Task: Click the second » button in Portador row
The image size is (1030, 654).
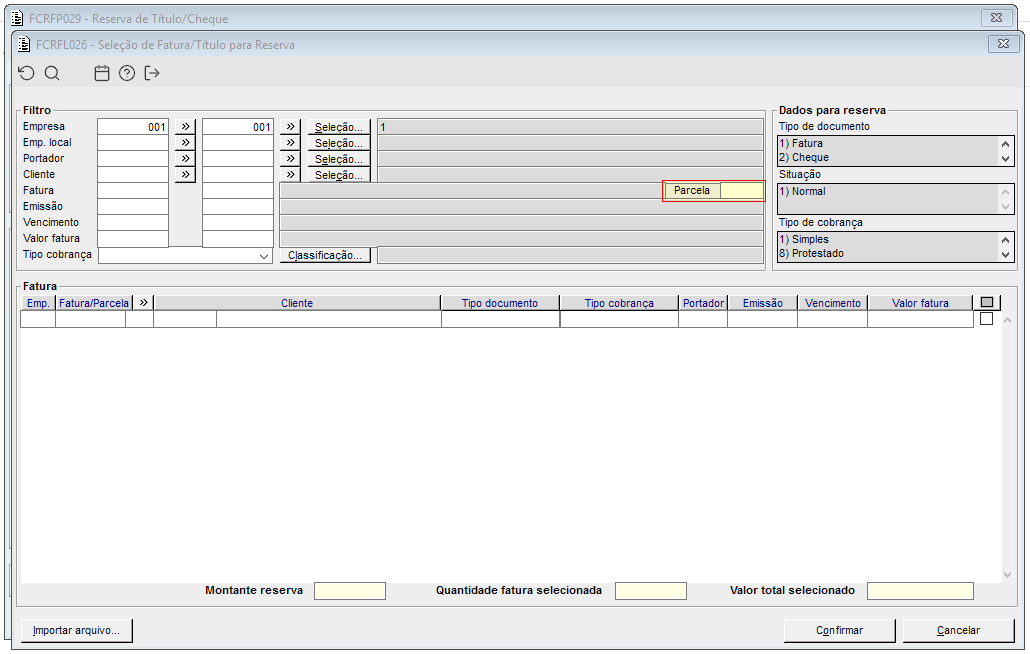Action: [x=290, y=158]
